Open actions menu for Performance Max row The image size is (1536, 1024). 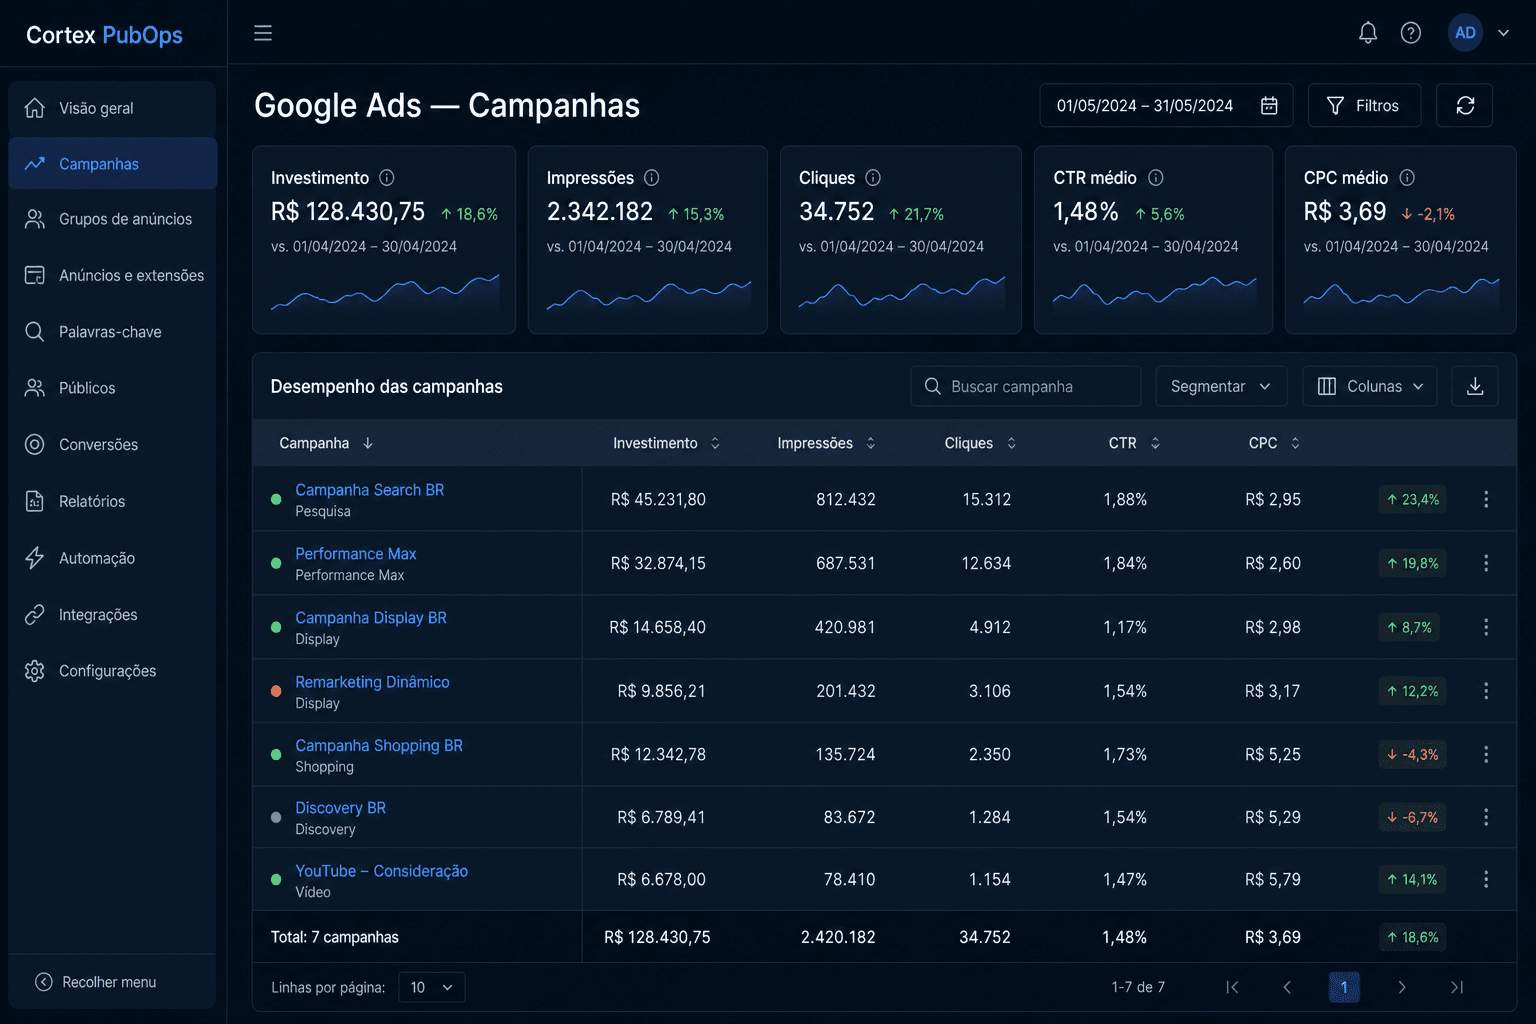(1486, 563)
